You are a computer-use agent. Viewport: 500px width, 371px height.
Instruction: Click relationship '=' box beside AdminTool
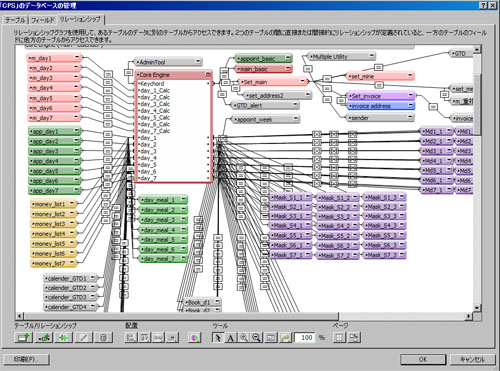[128, 72]
